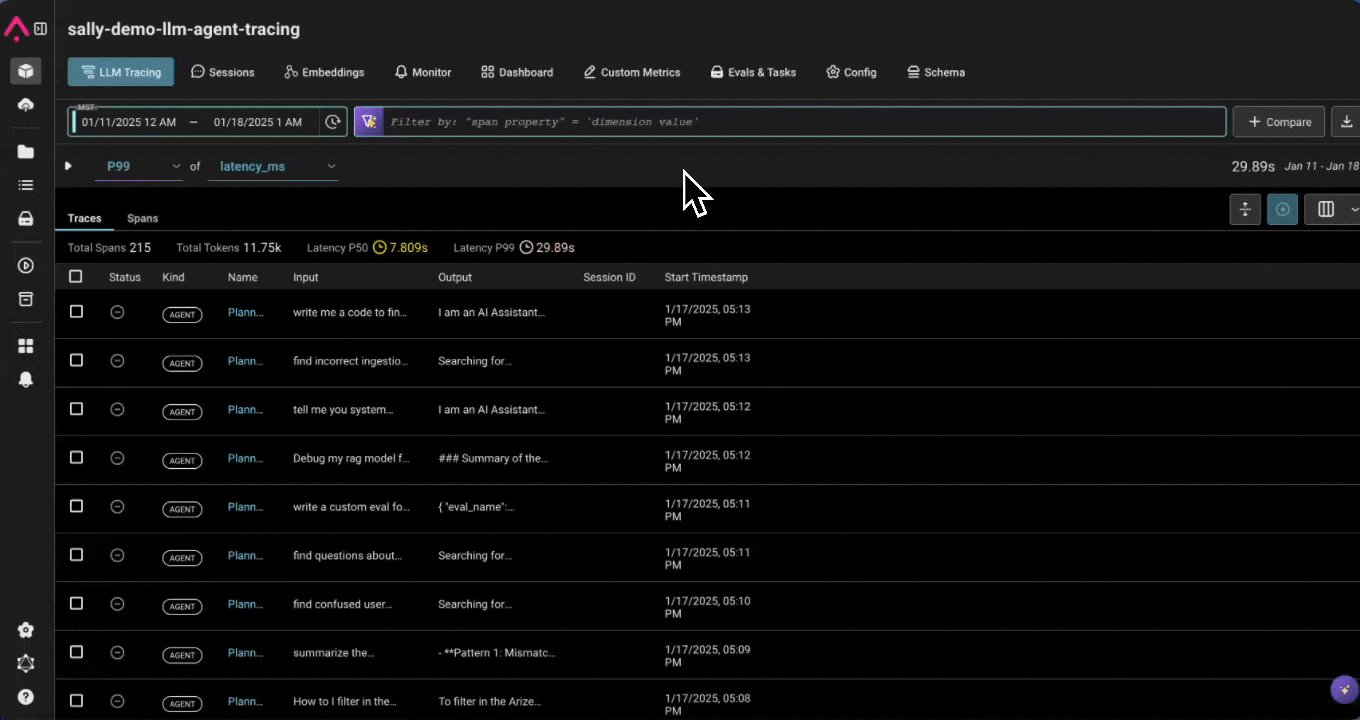
Task: Select checkbox for 'Debug my rag model' row
Action: 76,458
